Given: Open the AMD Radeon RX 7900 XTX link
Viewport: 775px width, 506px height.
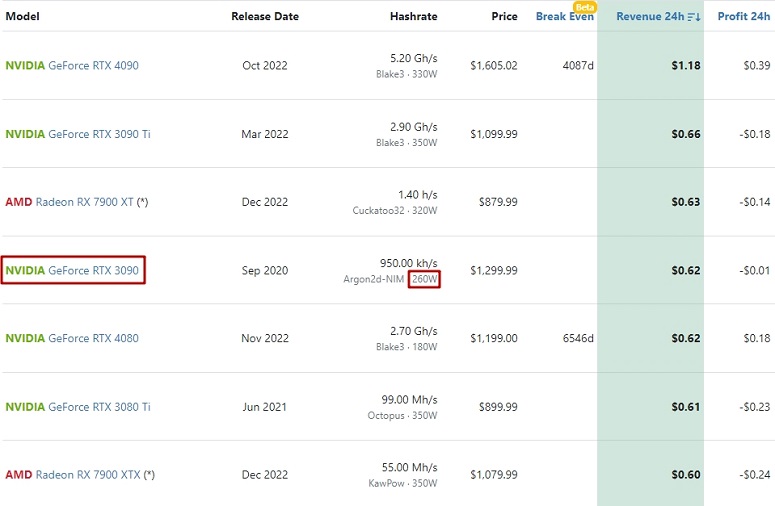Looking at the screenshot, I should 73,474.
